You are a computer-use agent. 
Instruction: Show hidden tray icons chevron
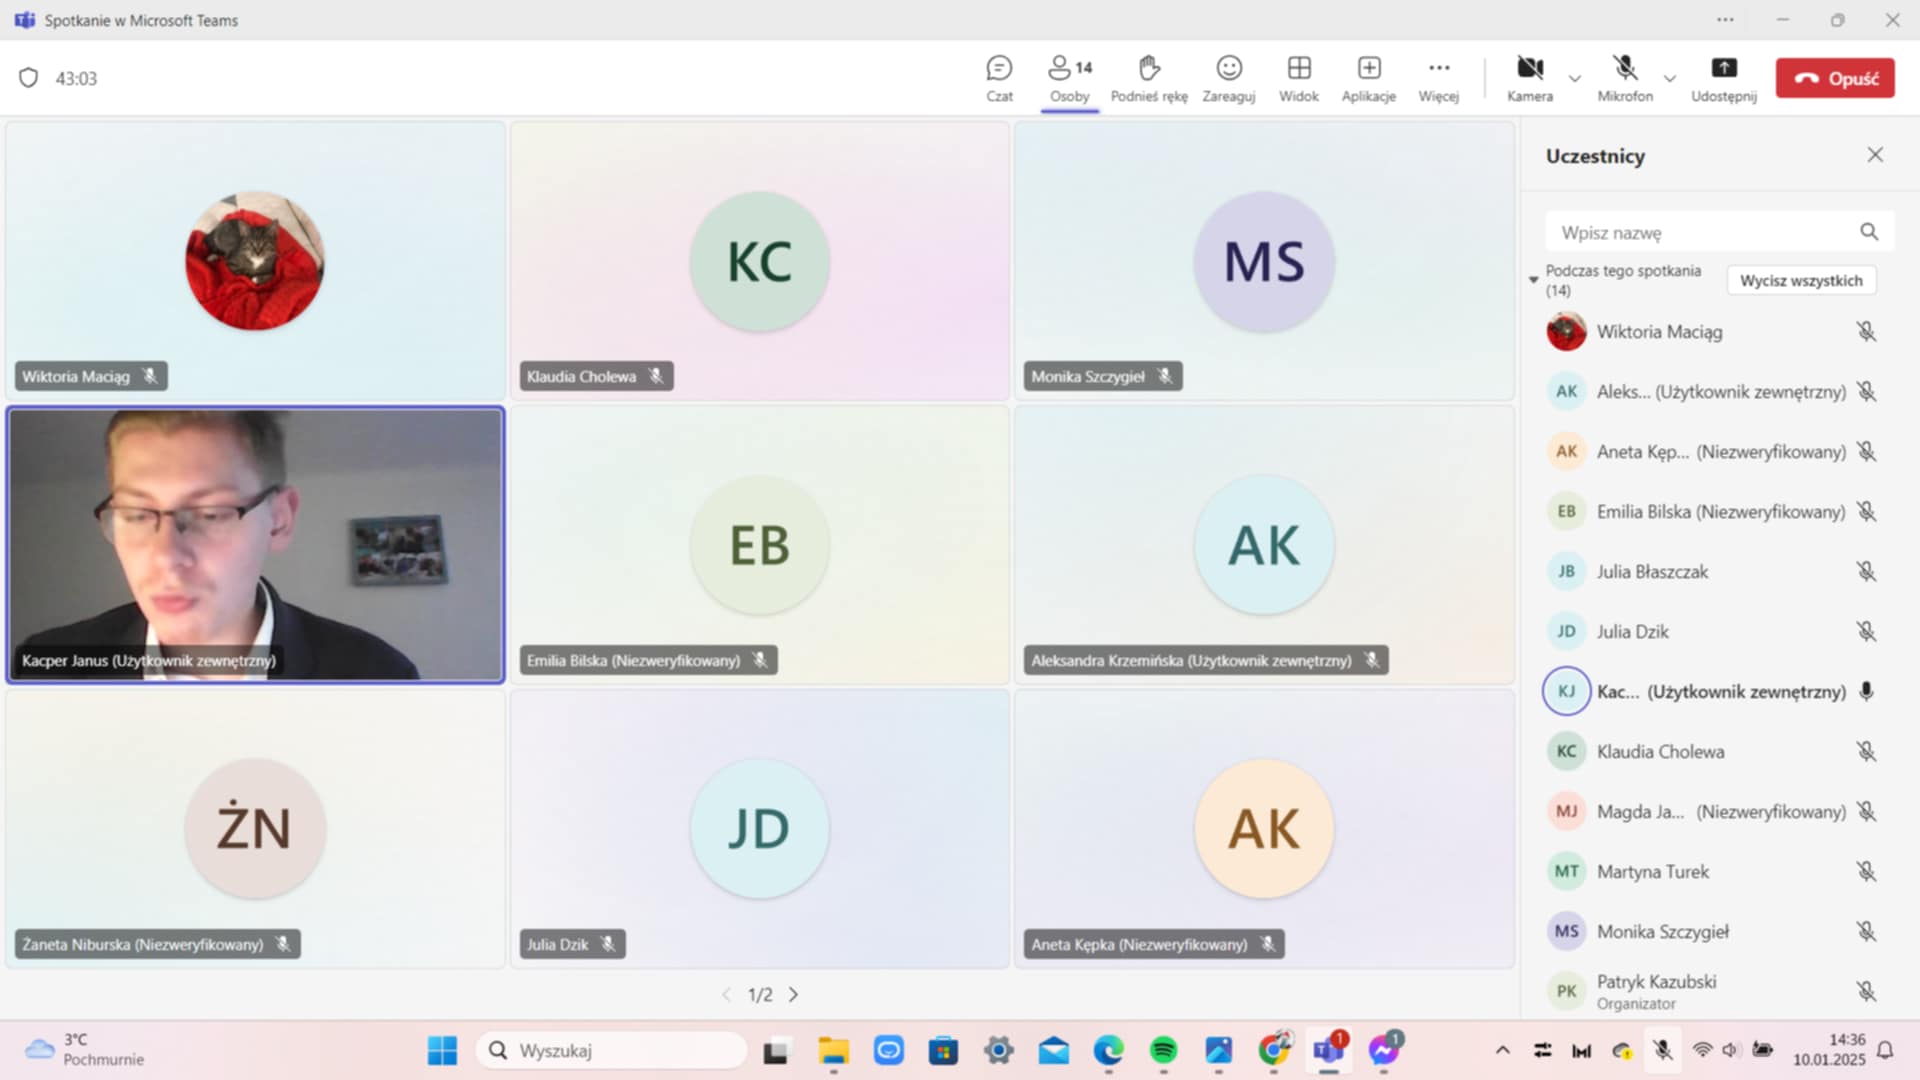[x=1502, y=1050]
